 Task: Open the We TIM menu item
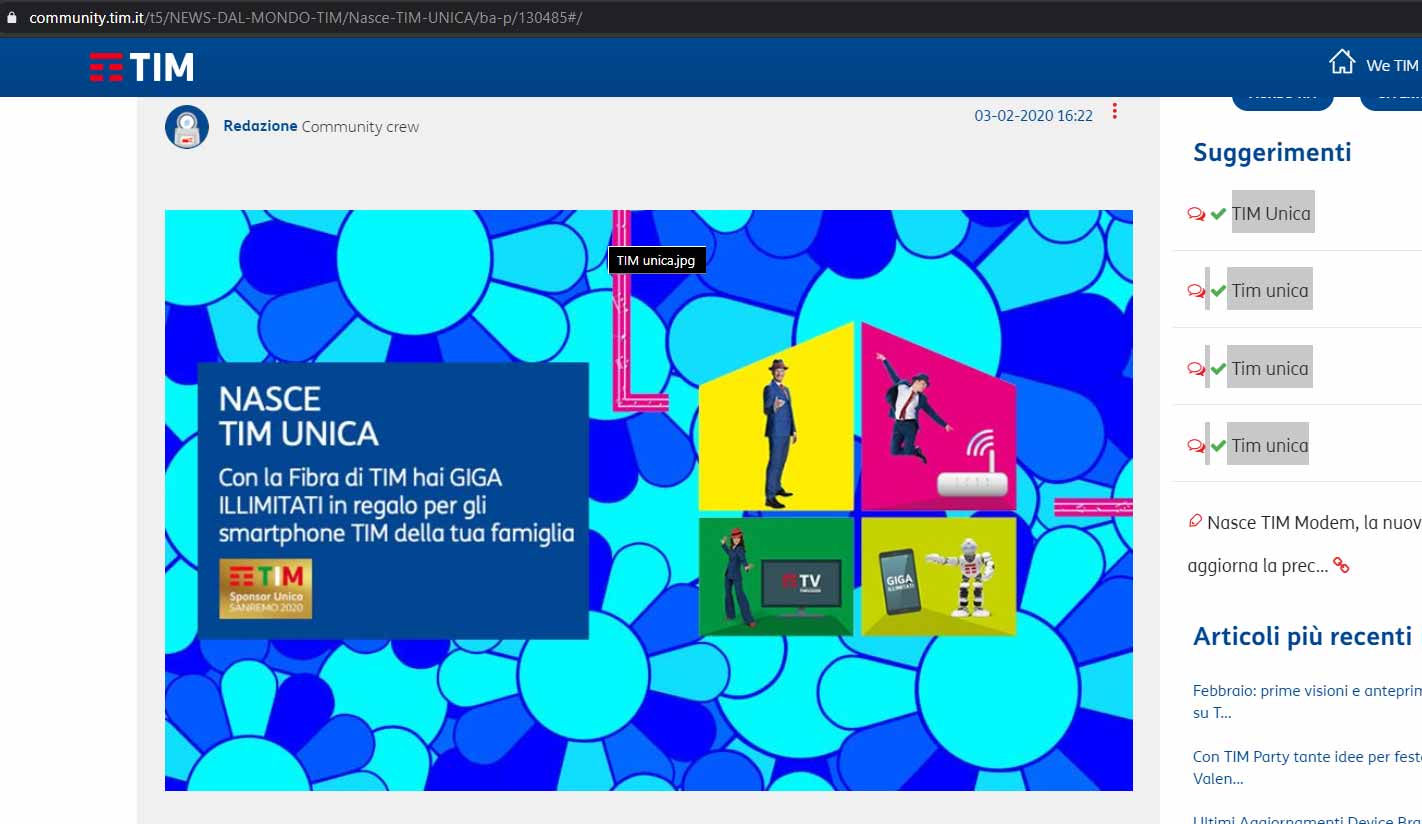coord(1392,65)
